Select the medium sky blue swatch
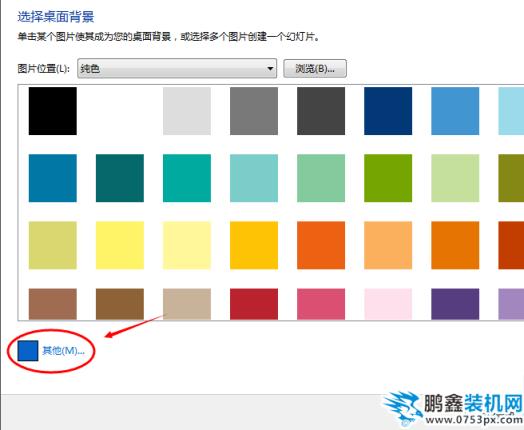The height and width of the screenshot is (430, 524). click(455, 111)
